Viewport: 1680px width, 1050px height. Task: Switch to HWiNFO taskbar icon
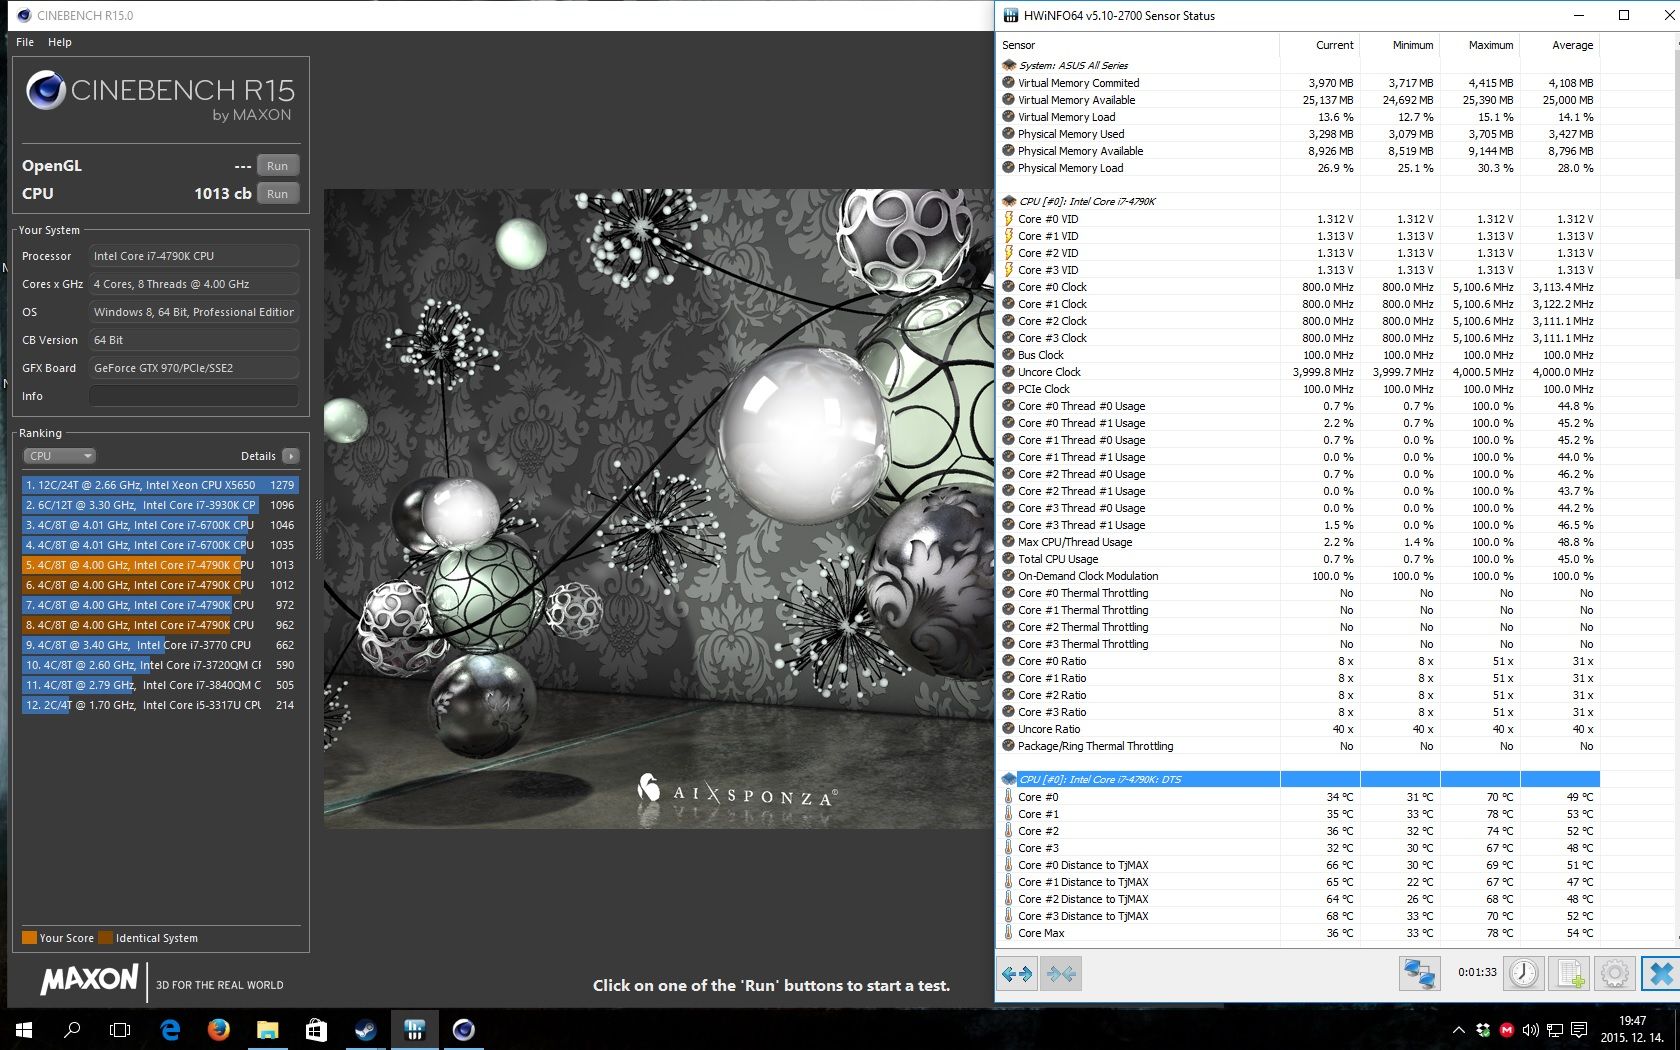[x=414, y=1029]
